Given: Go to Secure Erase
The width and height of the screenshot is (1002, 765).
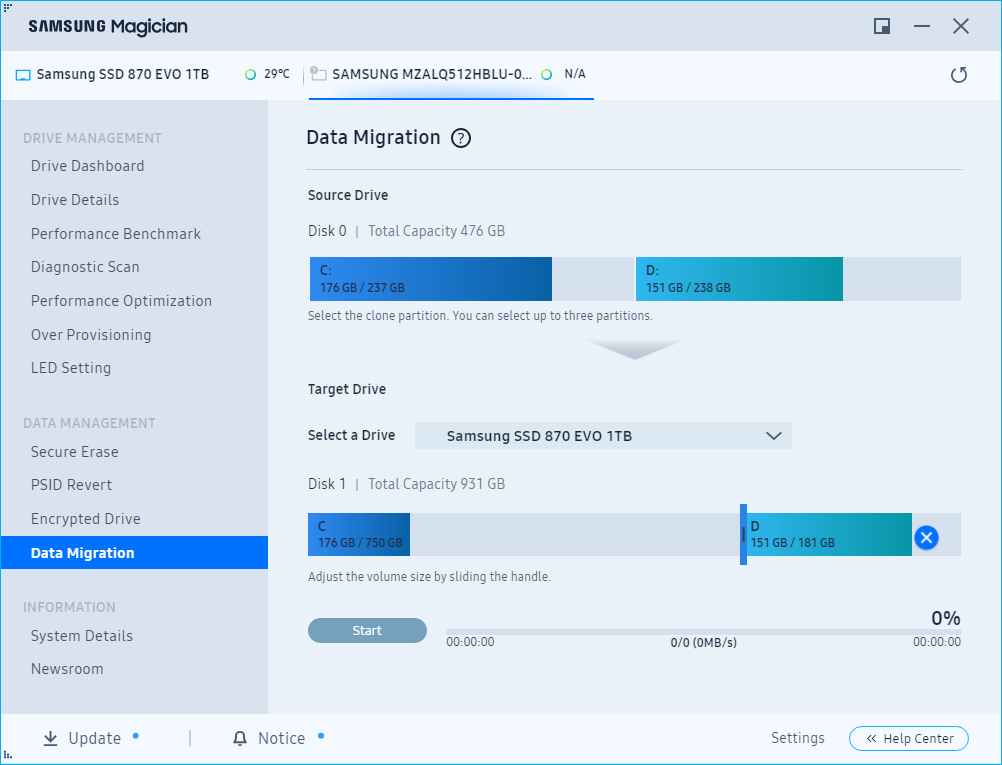Looking at the screenshot, I should click(x=75, y=452).
